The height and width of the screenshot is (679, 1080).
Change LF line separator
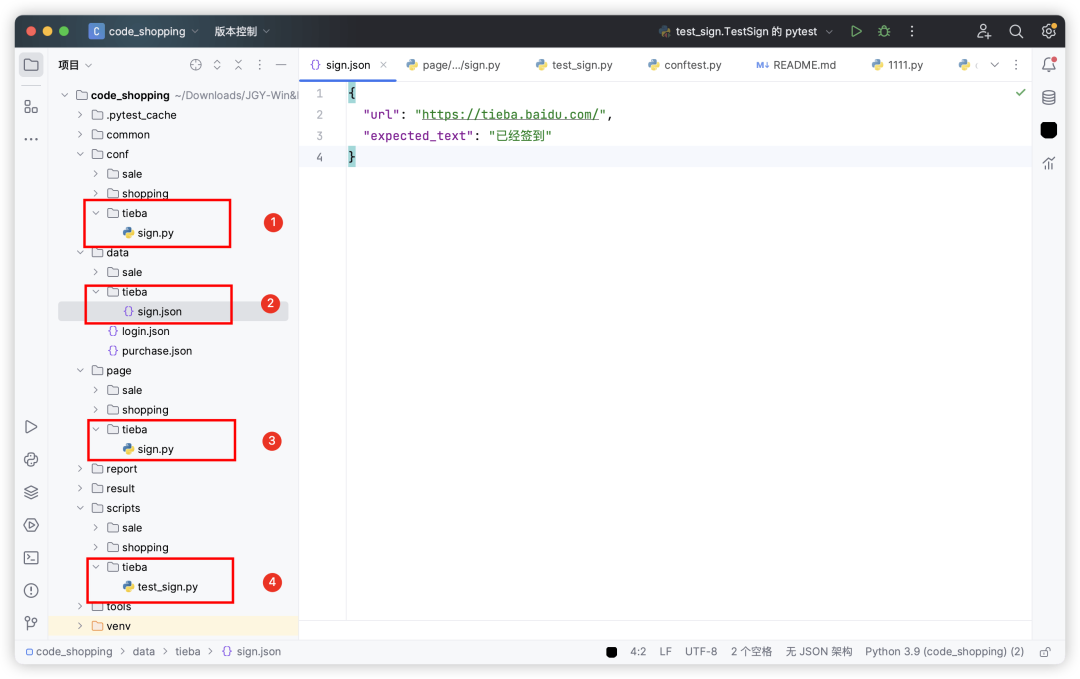tap(665, 651)
